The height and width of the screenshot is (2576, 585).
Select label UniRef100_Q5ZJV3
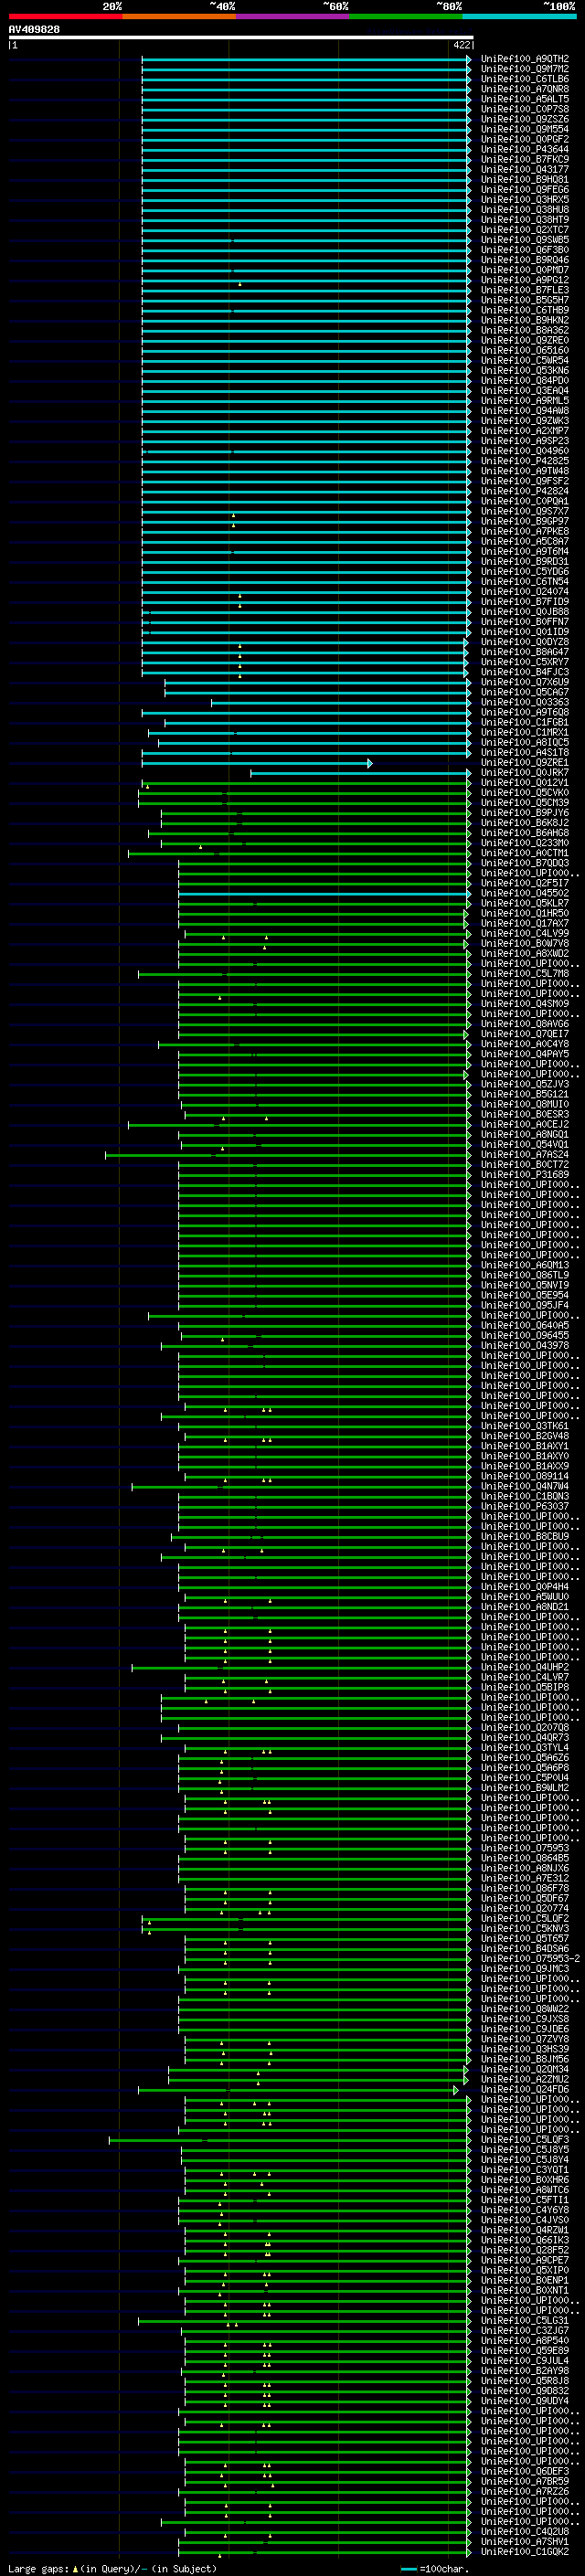coord(525,1084)
